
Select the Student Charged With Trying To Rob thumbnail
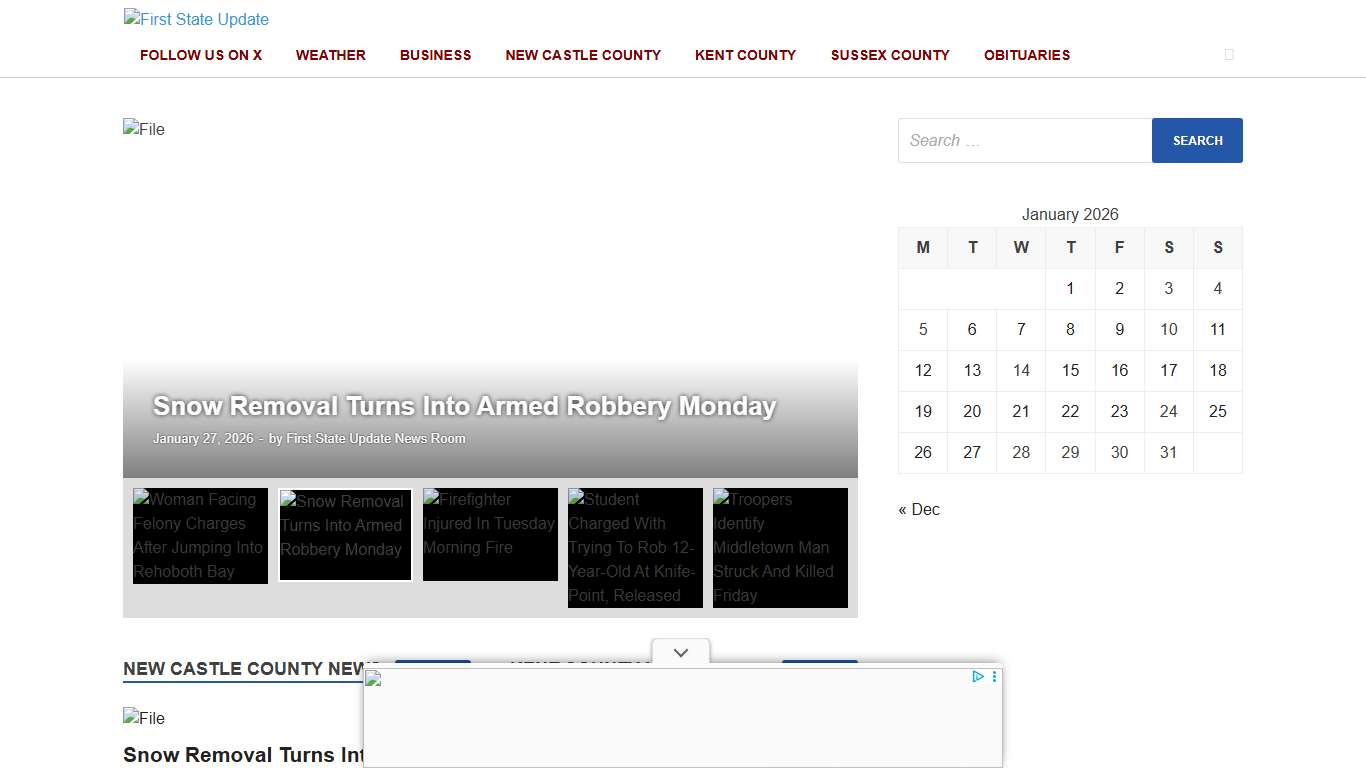635,548
